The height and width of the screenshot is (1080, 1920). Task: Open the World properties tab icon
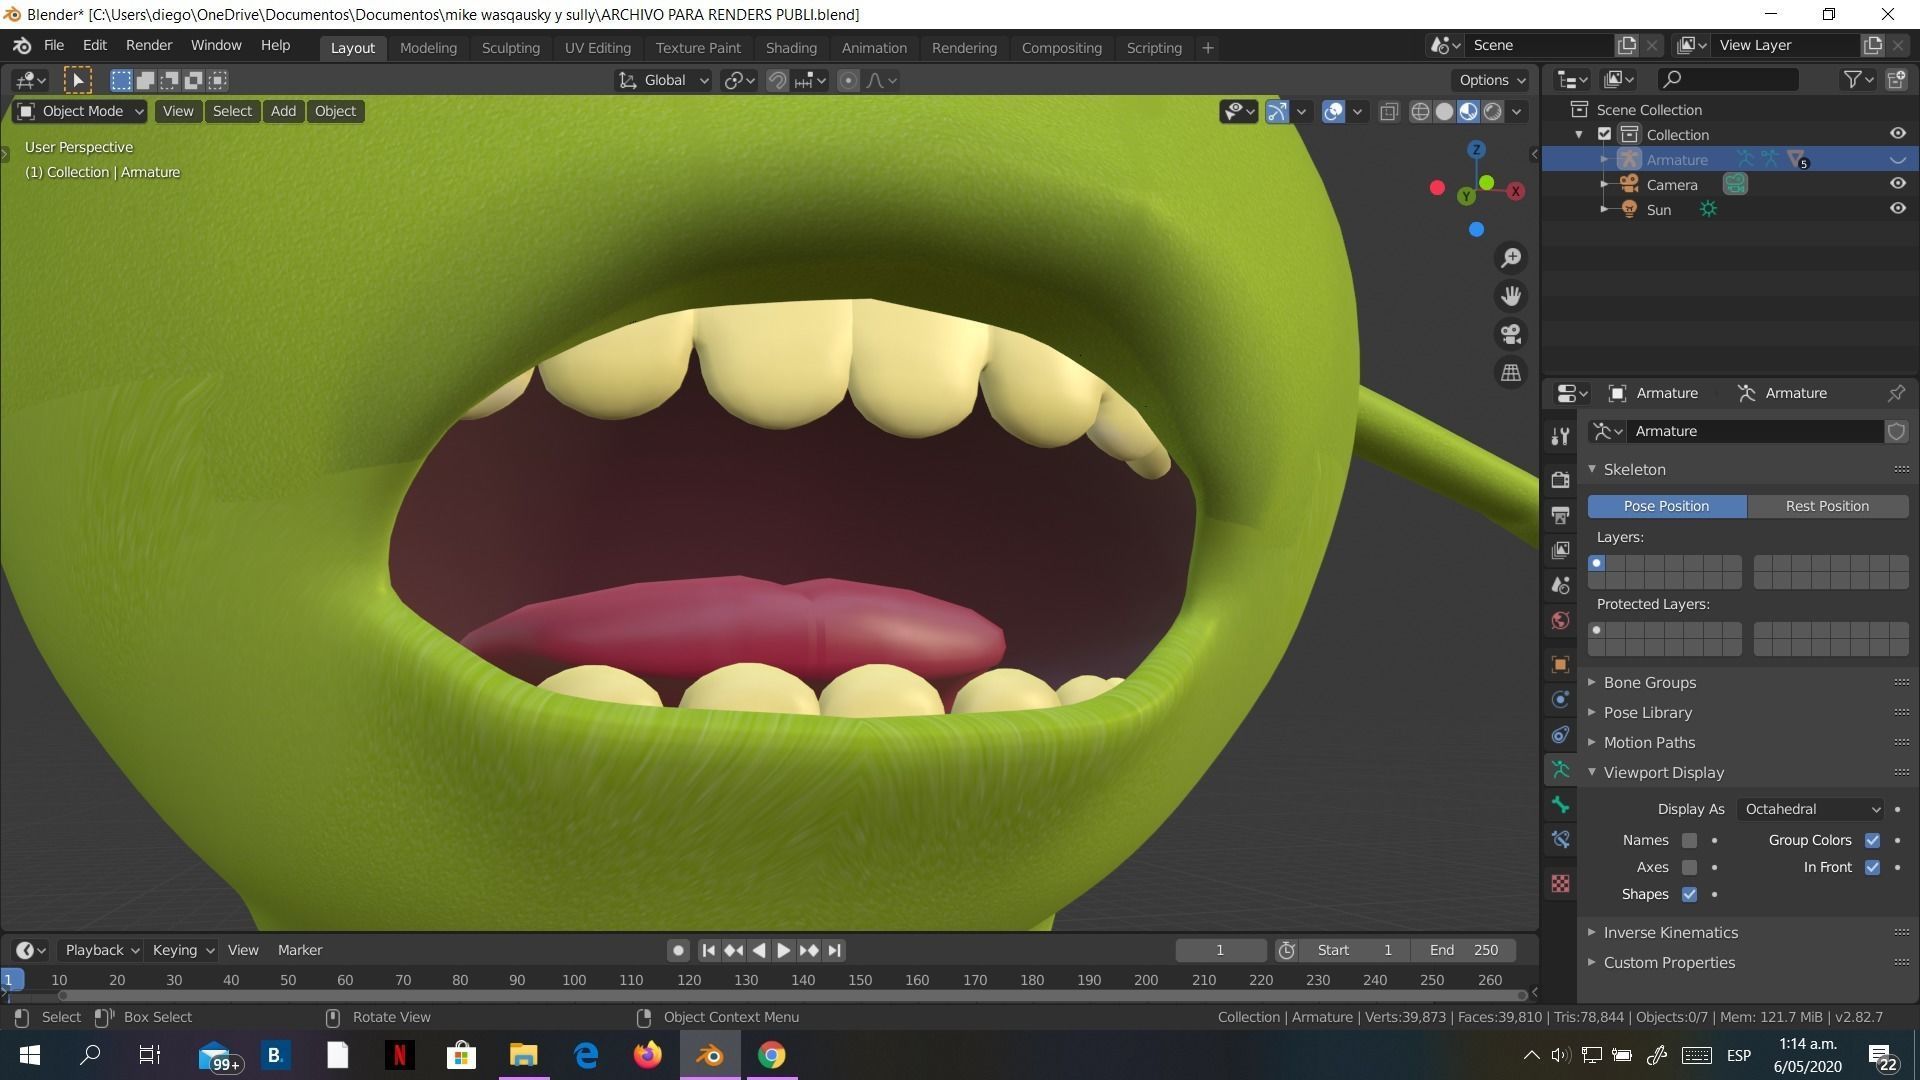[1560, 620]
